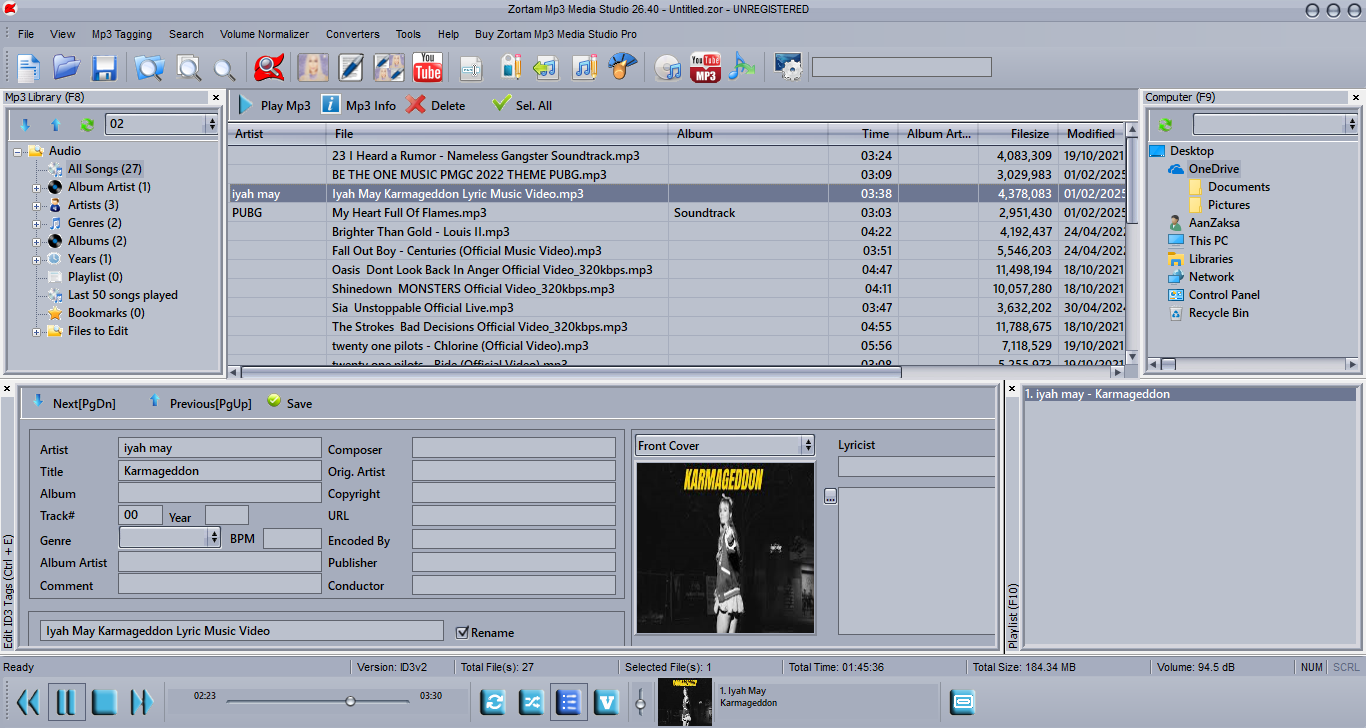This screenshot has width=1366, height=728.
Task: Click the Sel. All button
Action: [522, 105]
